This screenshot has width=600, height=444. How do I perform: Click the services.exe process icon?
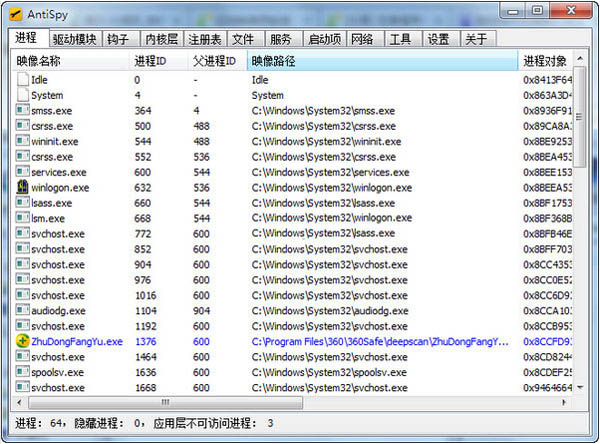pyautogui.click(x=23, y=171)
